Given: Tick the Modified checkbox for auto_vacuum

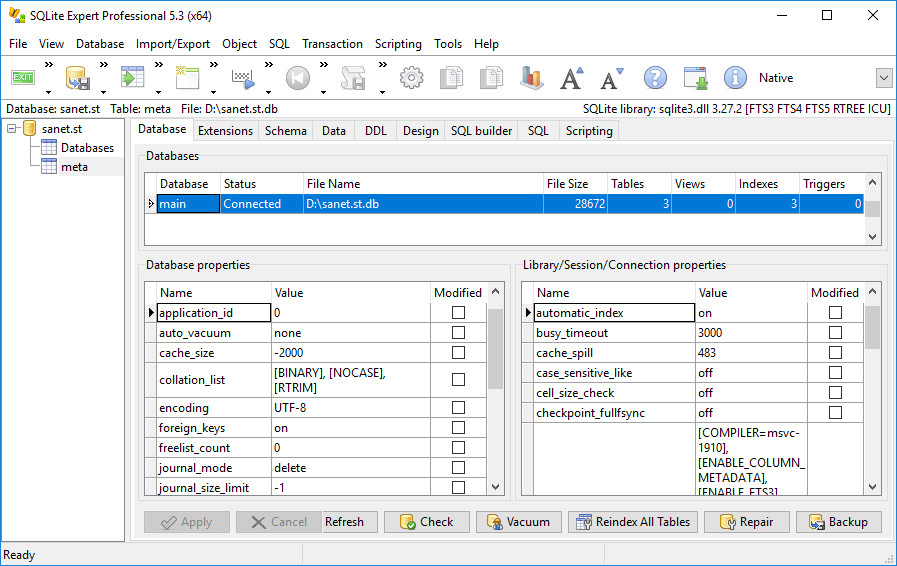Looking at the screenshot, I should click(458, 333).
